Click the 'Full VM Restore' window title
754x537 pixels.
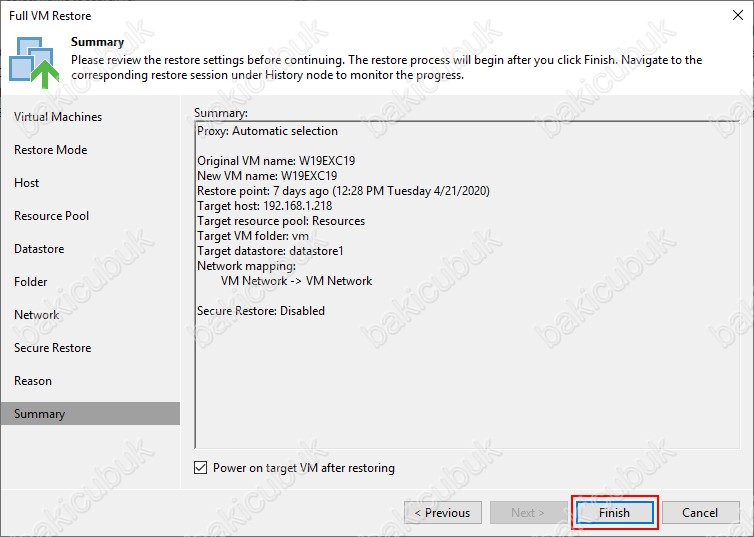(x=50, y=15)
